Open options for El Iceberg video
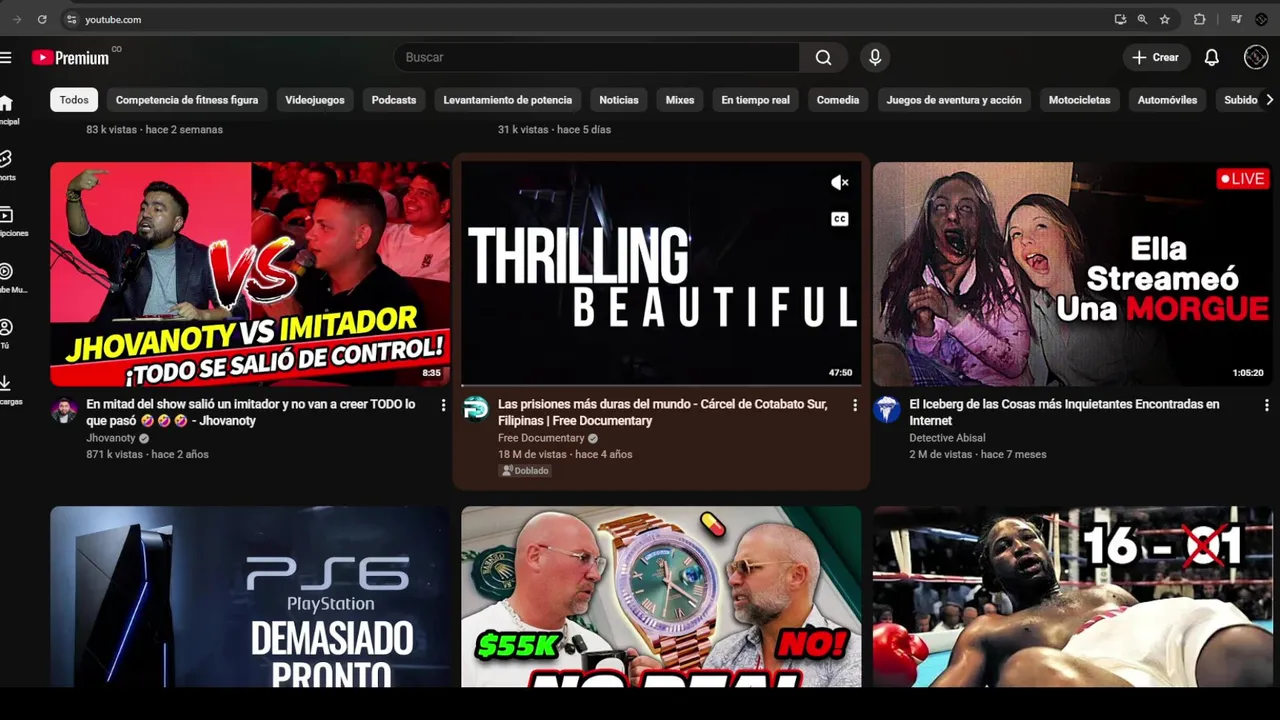Viewport: 1280px width, 720px height. coord(1266,405)
